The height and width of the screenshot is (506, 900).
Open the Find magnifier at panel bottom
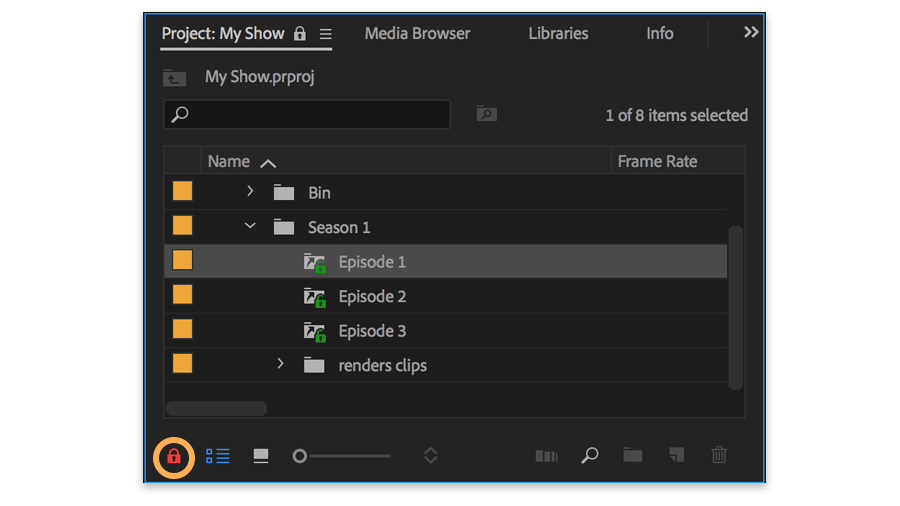(x=590, y=456)
